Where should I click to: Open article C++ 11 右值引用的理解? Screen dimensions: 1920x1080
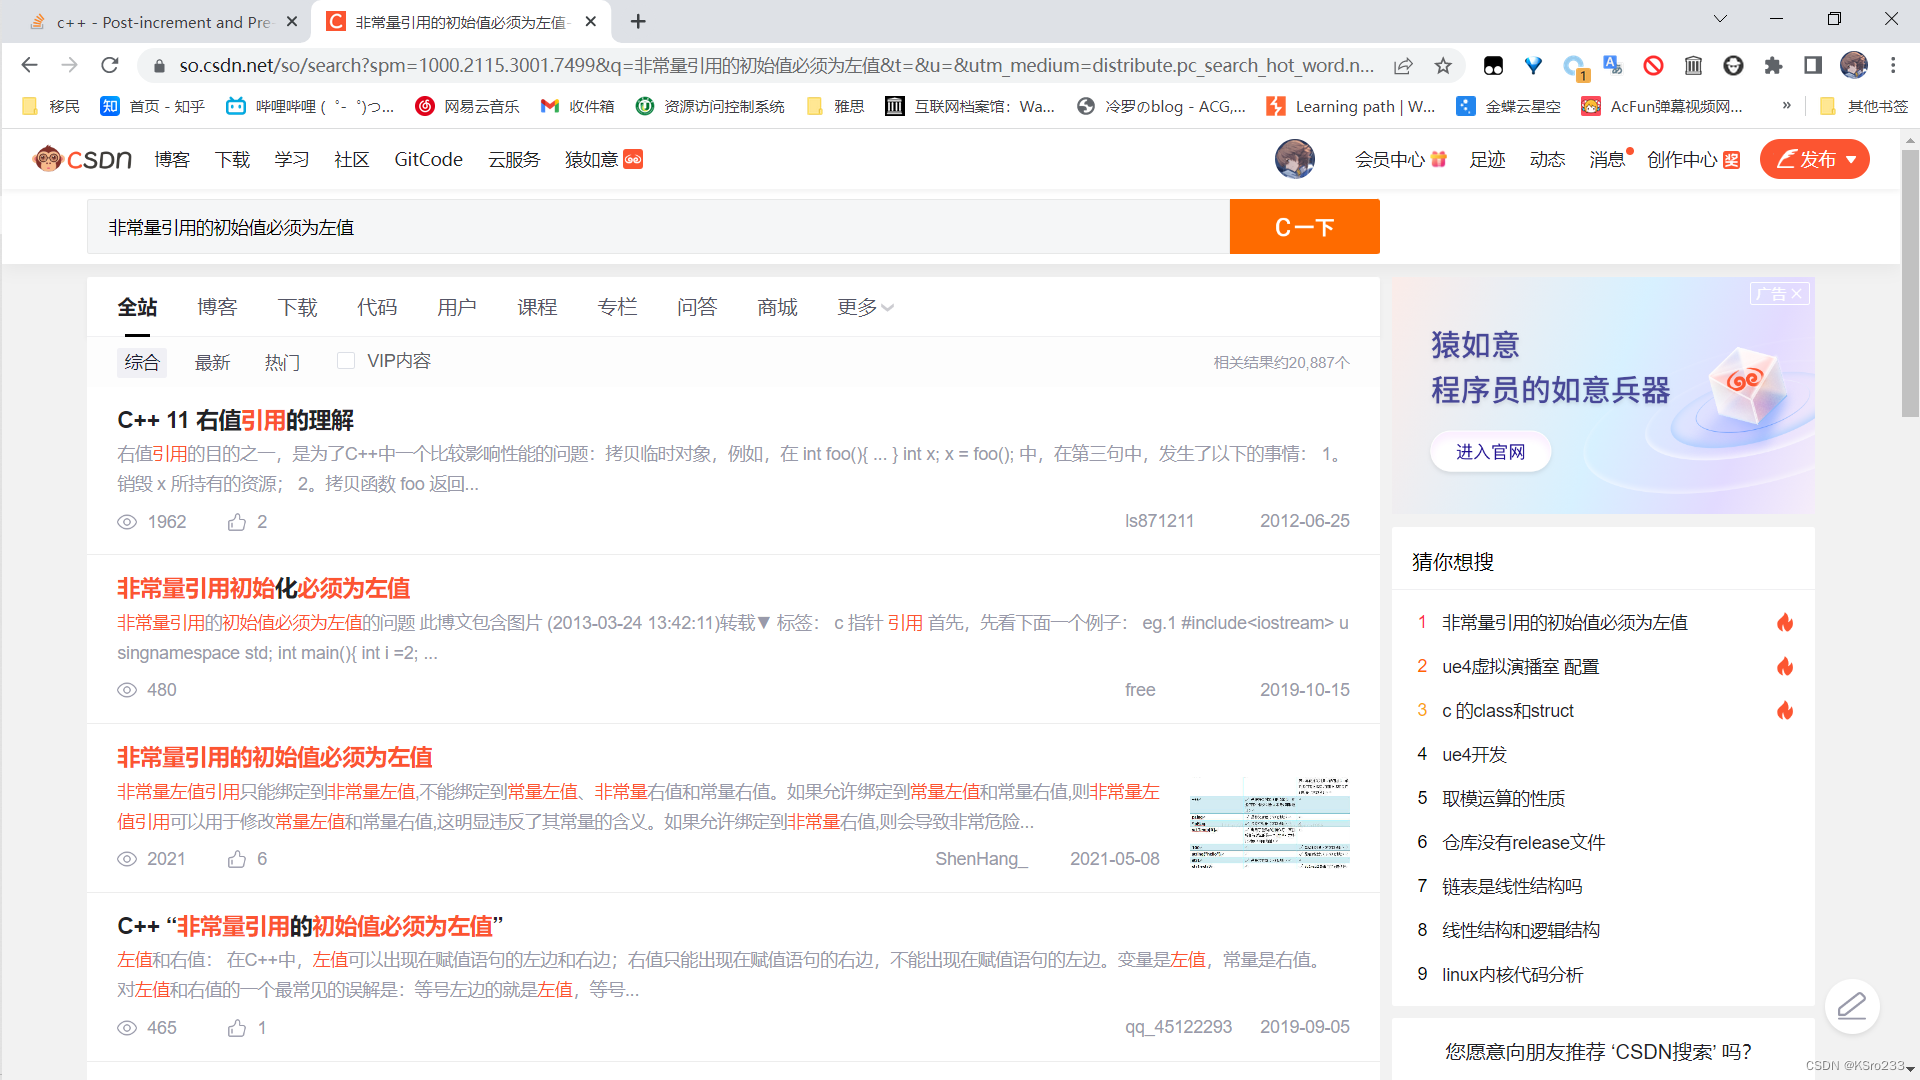(235, 420)
